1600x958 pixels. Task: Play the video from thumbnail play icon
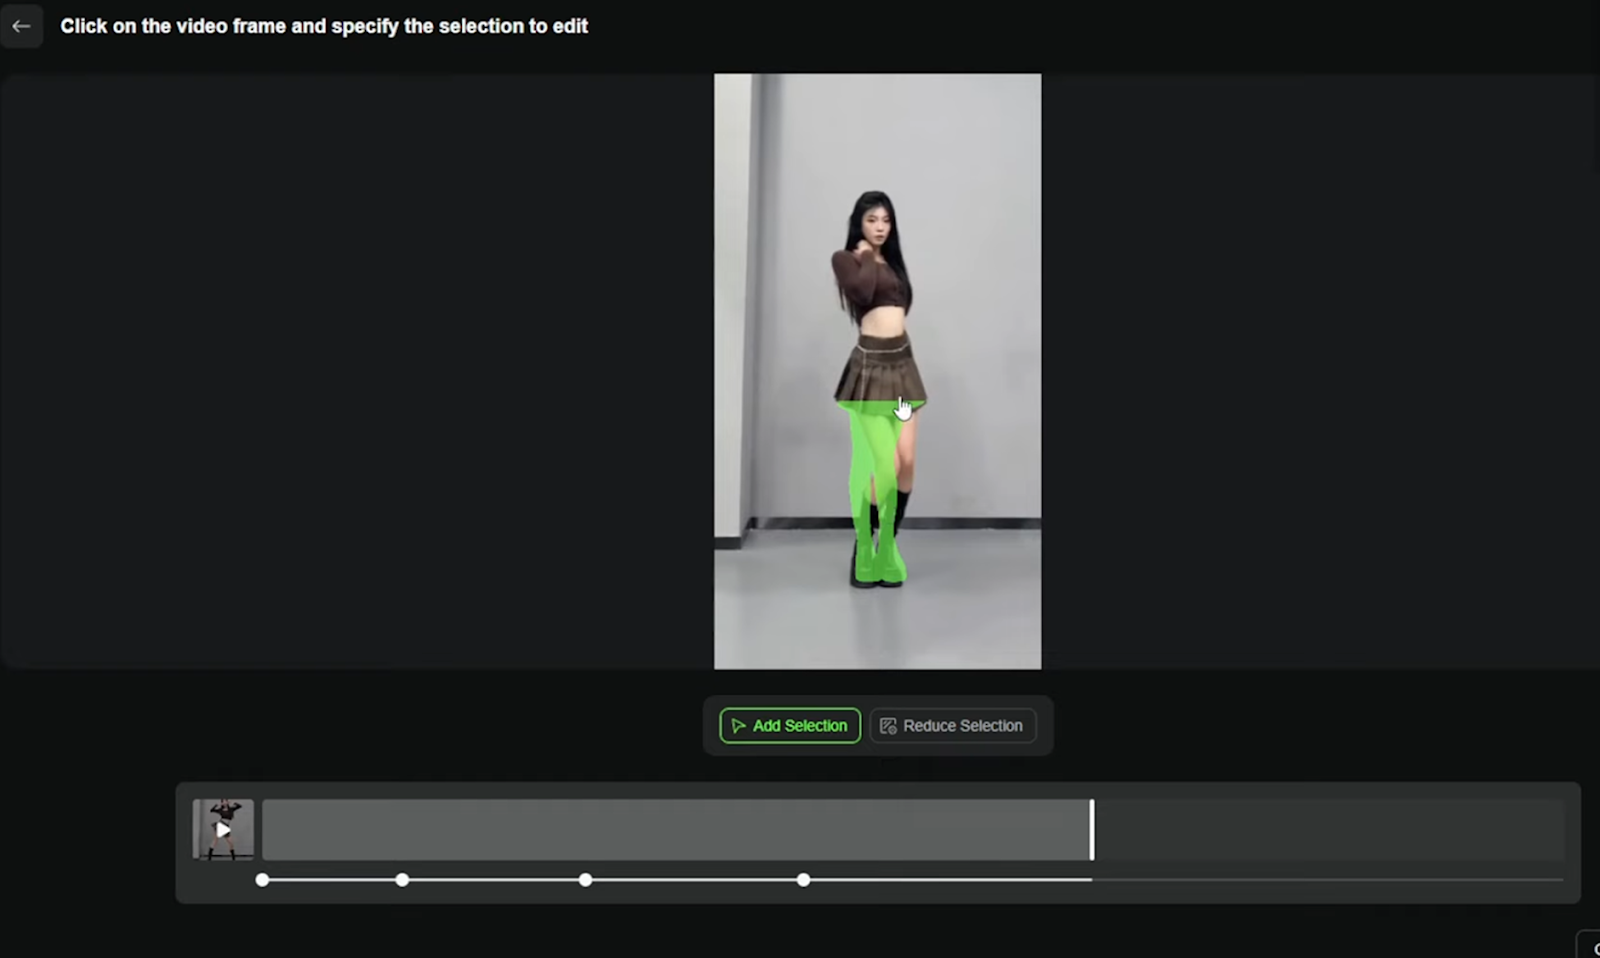pyautogui.click(x=223, y=829)
